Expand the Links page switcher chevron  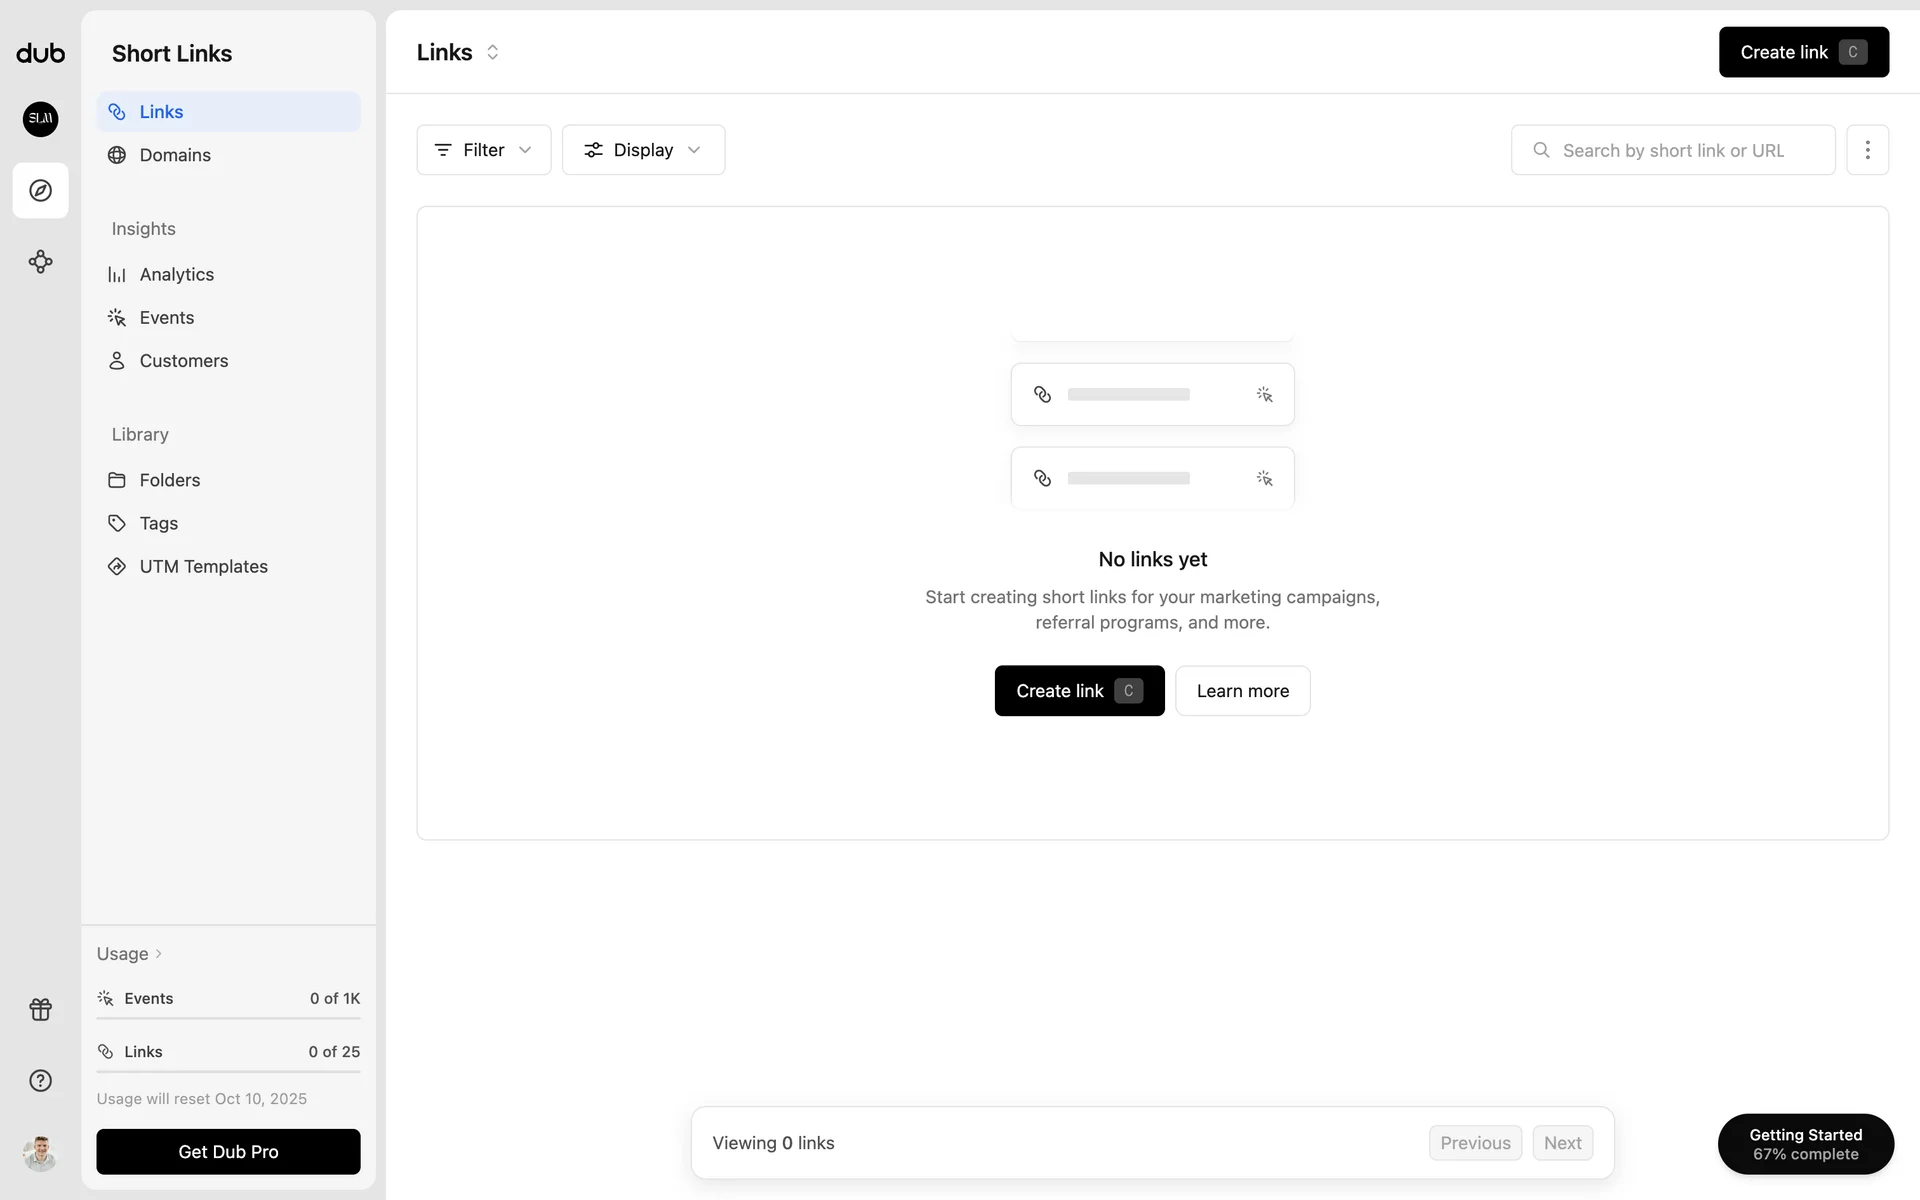pos(492,52)
